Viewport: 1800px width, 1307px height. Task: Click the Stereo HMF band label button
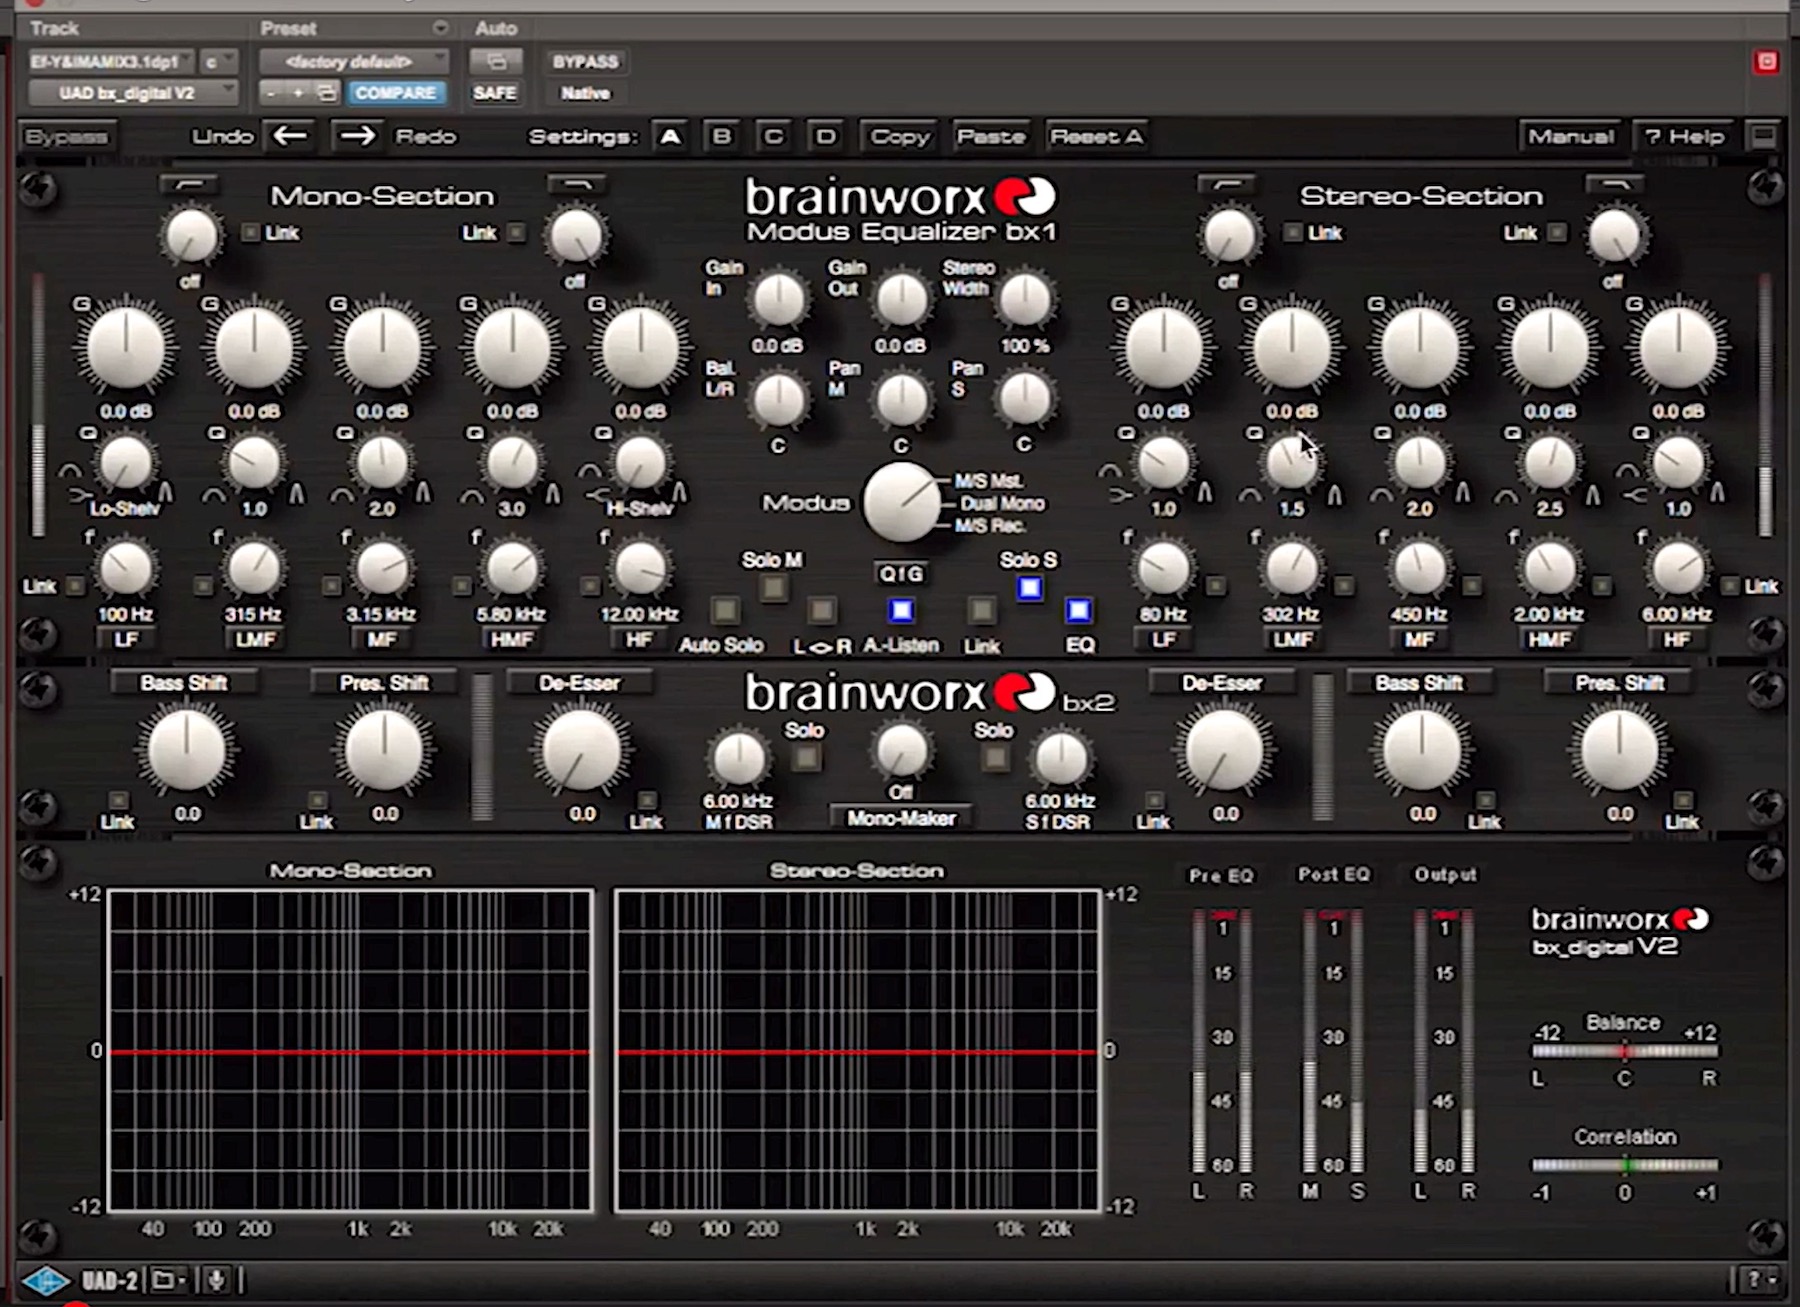(x=1549, y=639)
